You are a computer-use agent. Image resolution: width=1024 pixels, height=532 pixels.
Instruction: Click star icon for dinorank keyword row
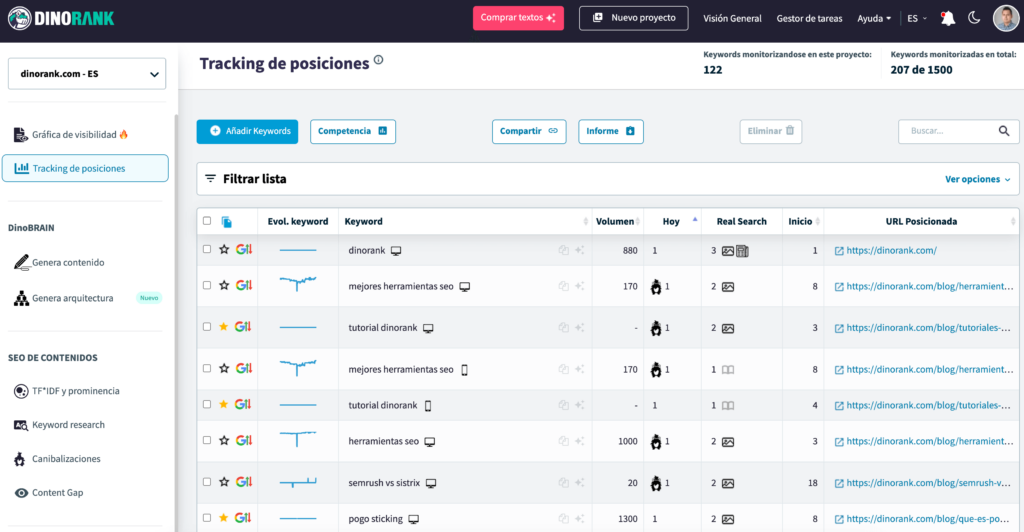[224, 250]
